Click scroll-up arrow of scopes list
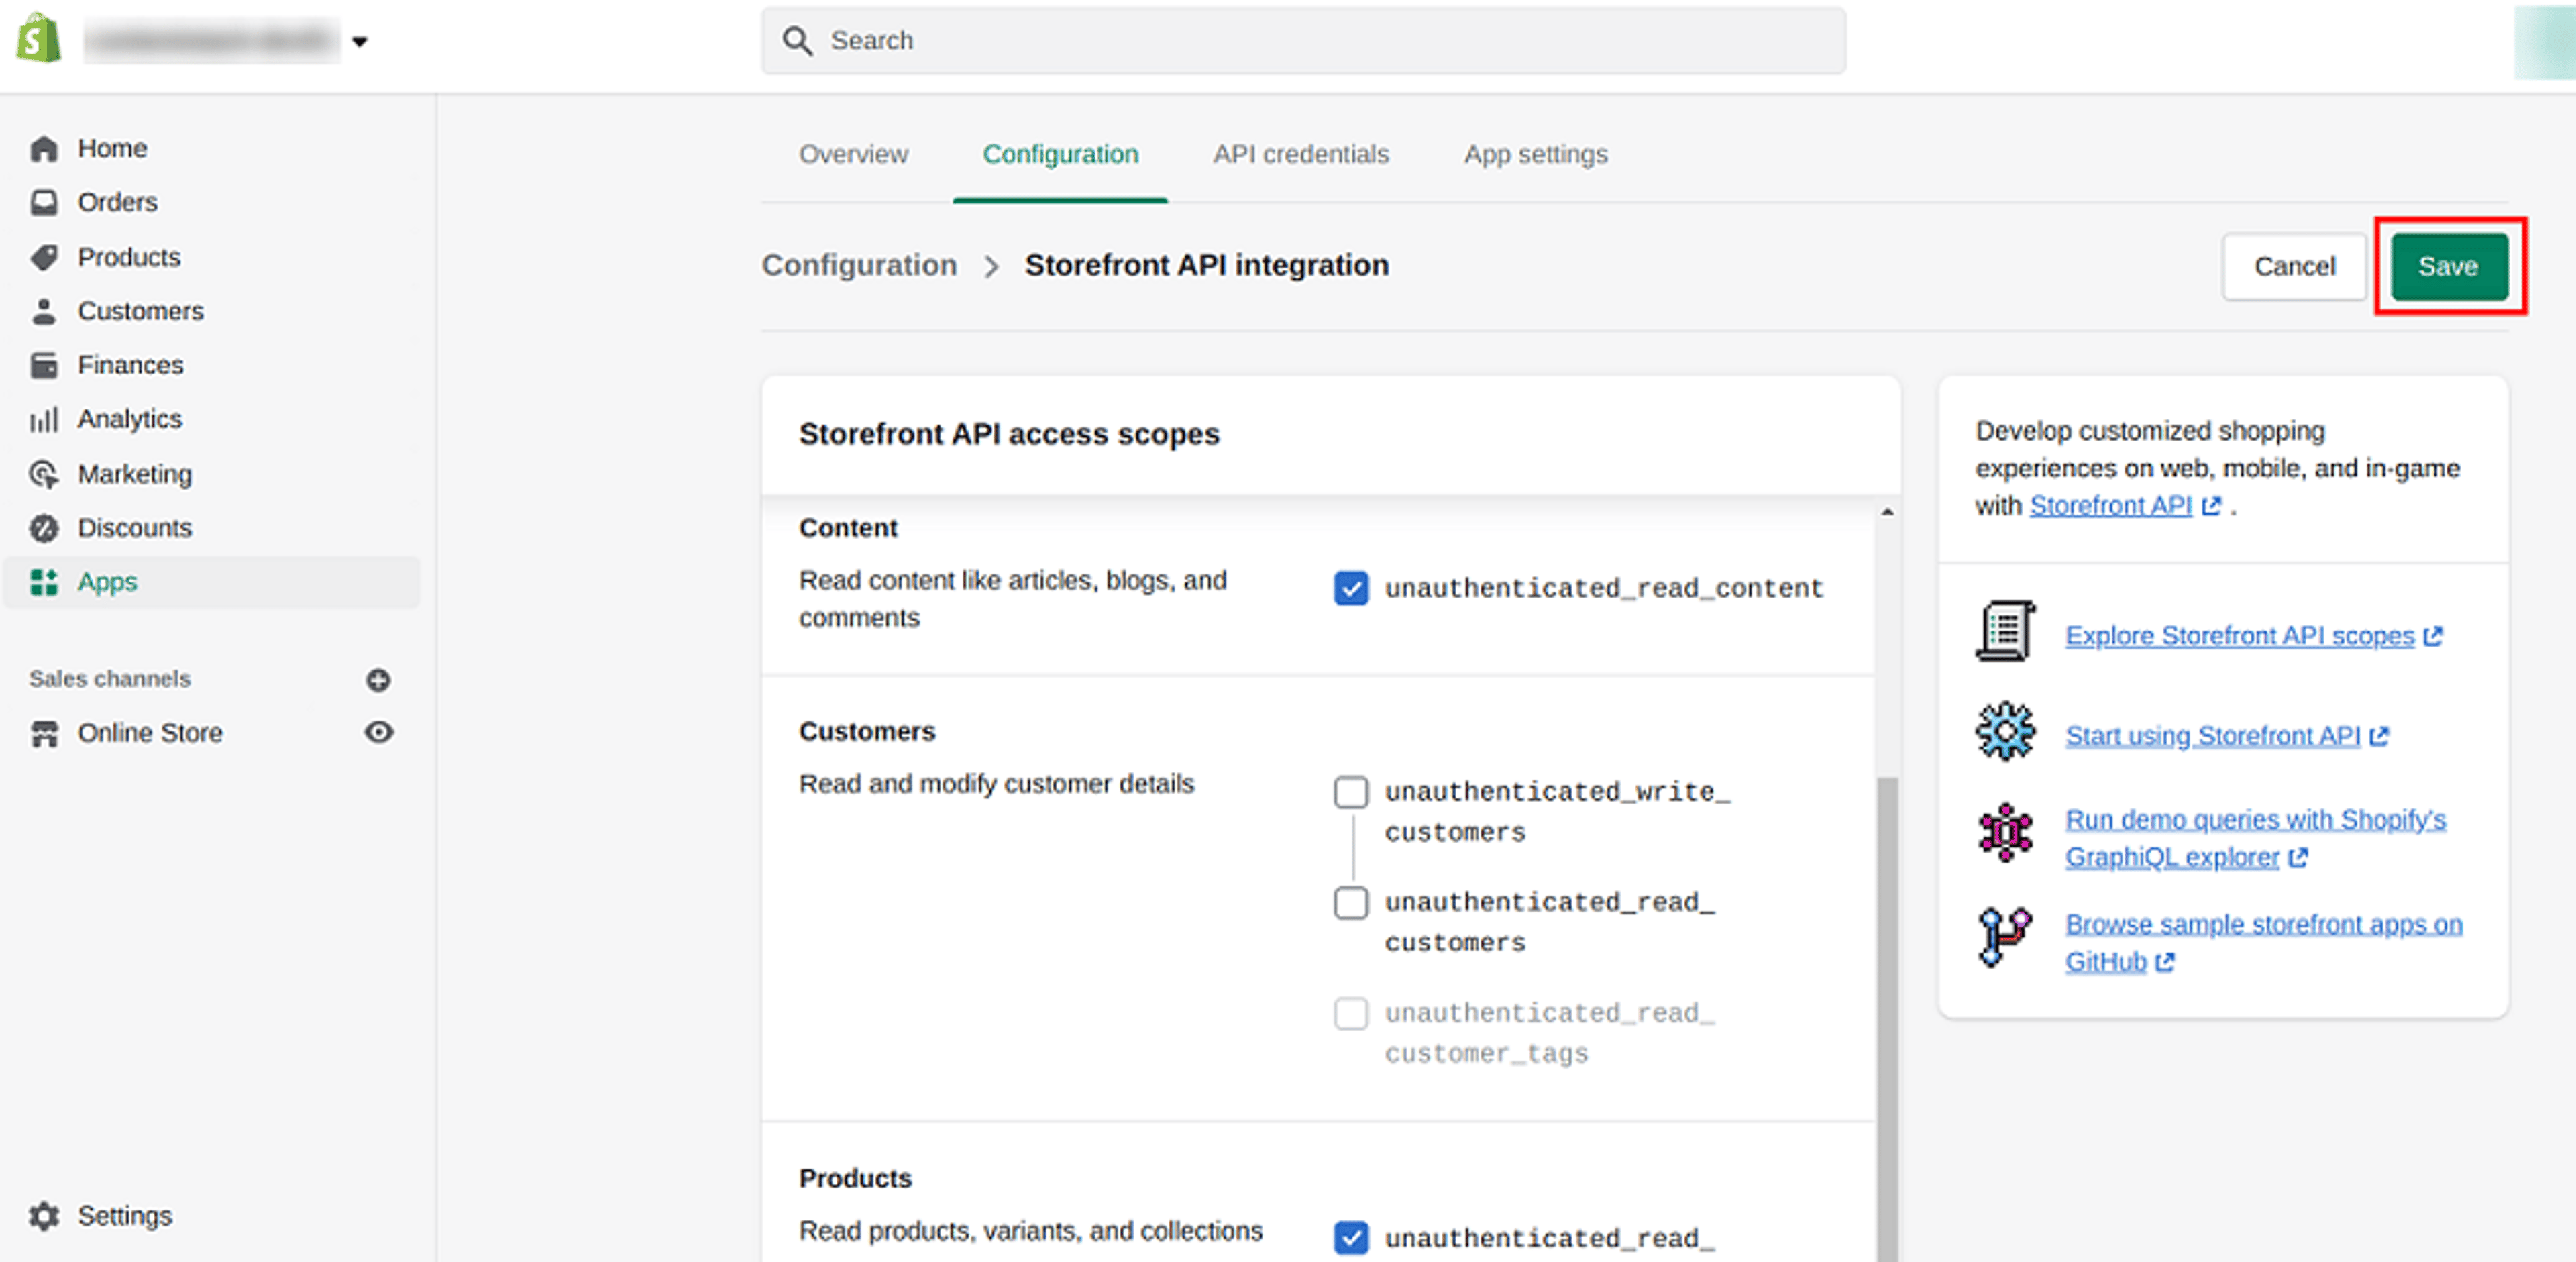This screenshot has height=1262, width=2576. coord(1887,512)
